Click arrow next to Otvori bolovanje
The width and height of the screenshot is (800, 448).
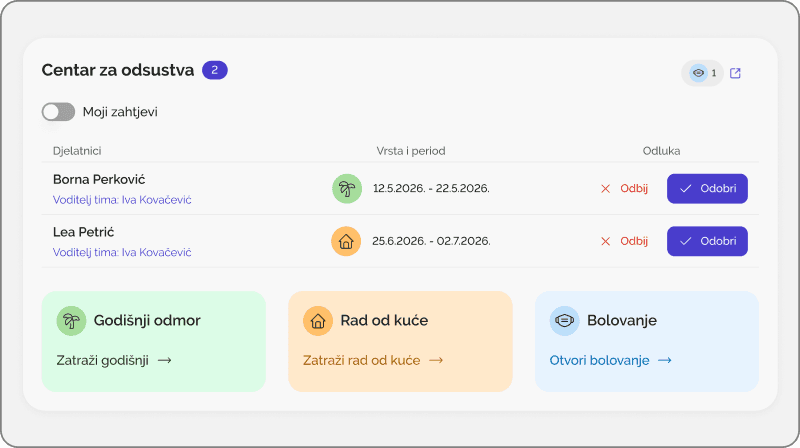click(x=664, y=360)
